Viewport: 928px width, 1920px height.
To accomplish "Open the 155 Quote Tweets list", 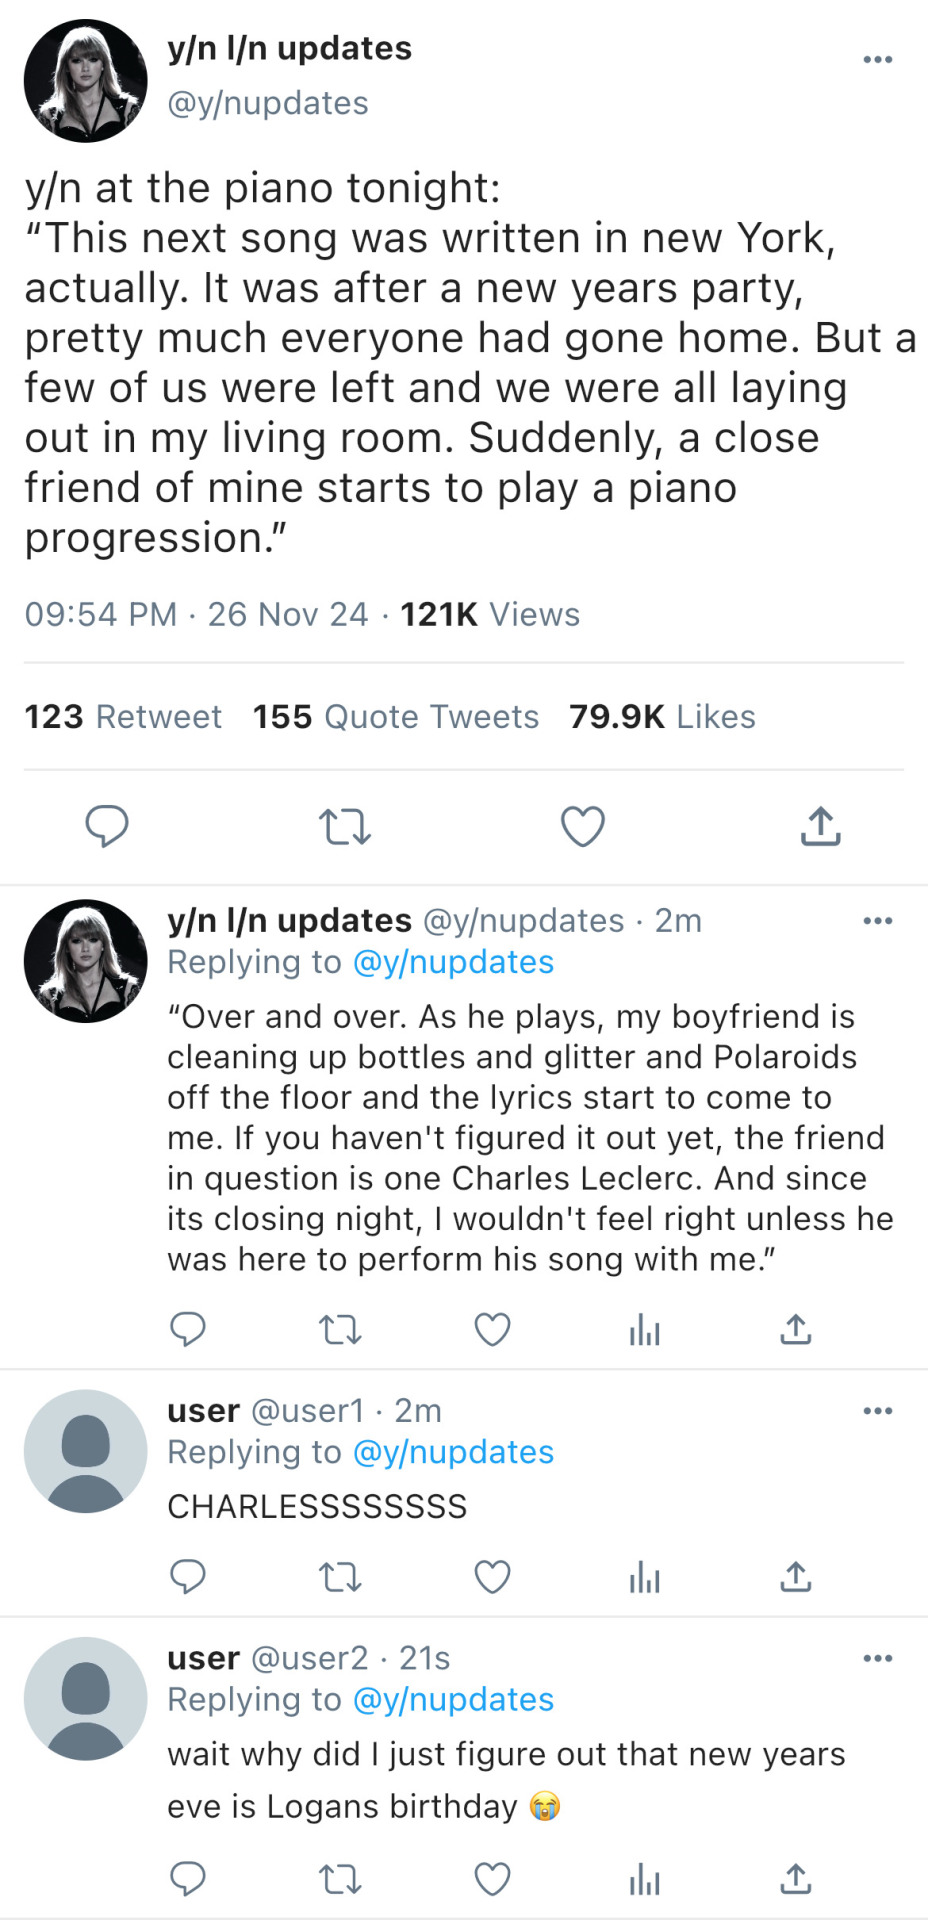I will [395, 717].
